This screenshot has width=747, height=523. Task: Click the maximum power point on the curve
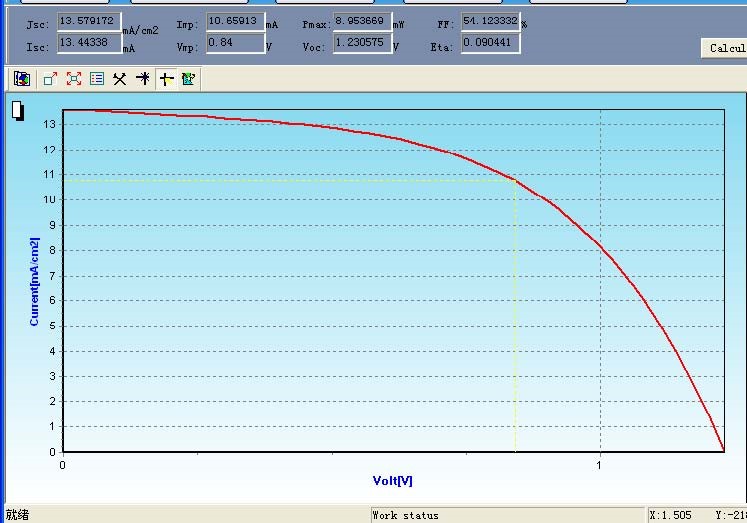click(515, 180)
